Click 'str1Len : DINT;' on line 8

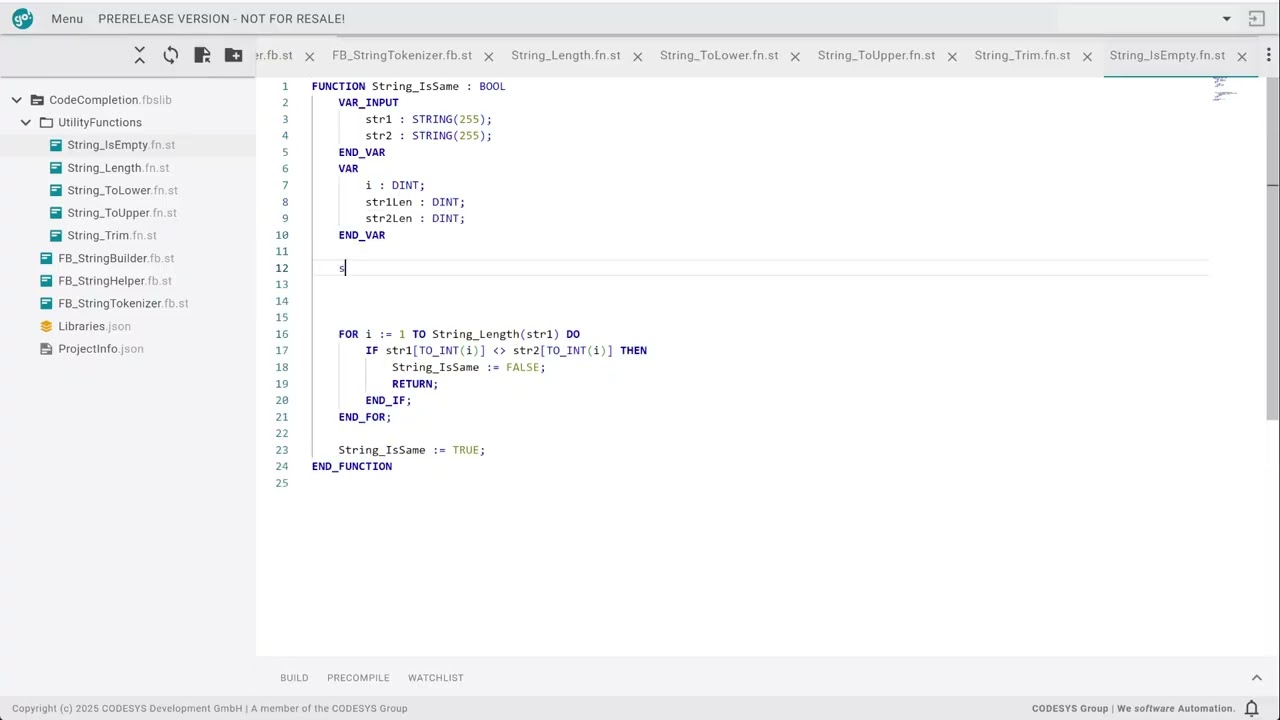tap(415, 202)
